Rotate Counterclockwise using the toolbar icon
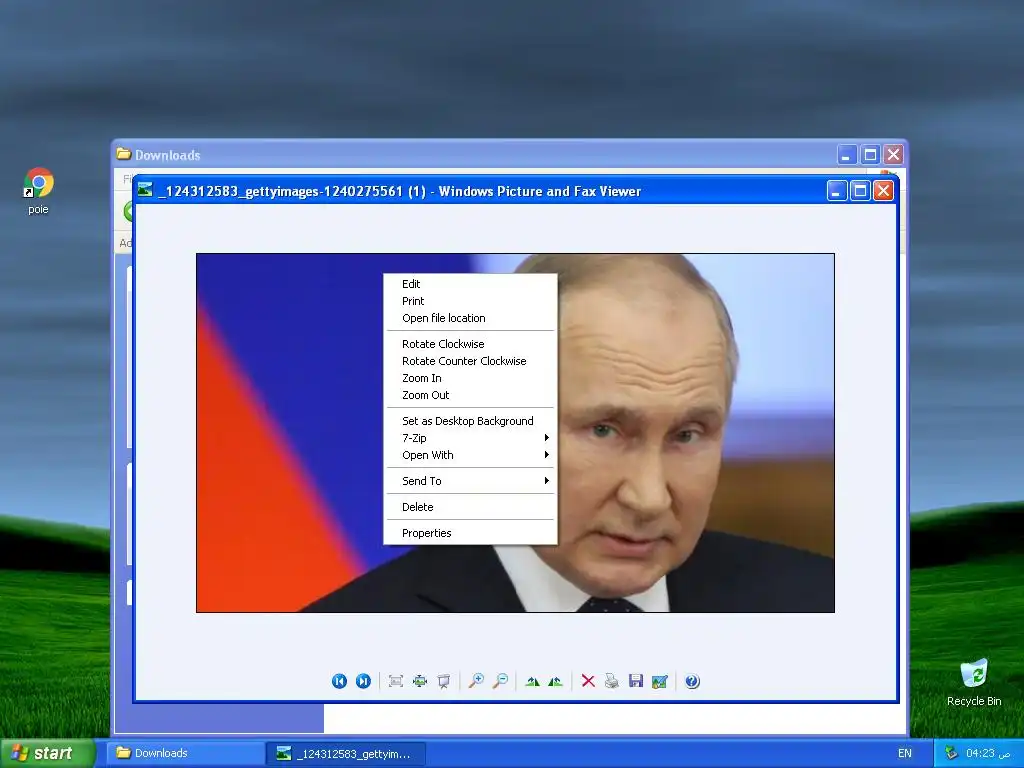This screenshot has height=768, width=1024. point(556,681)
